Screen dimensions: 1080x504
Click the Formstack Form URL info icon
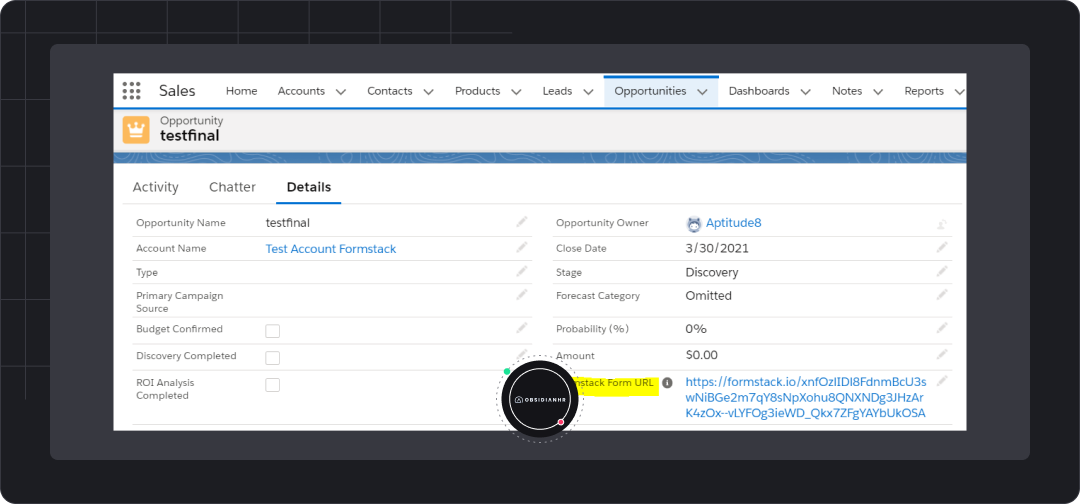coord(667,383)
